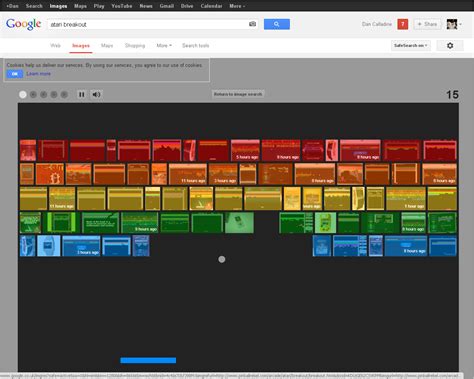Click orange brick labeled 11 hours ago
Image resolution: width=474 pixels, height=379 pixels.
coord(188,174)
